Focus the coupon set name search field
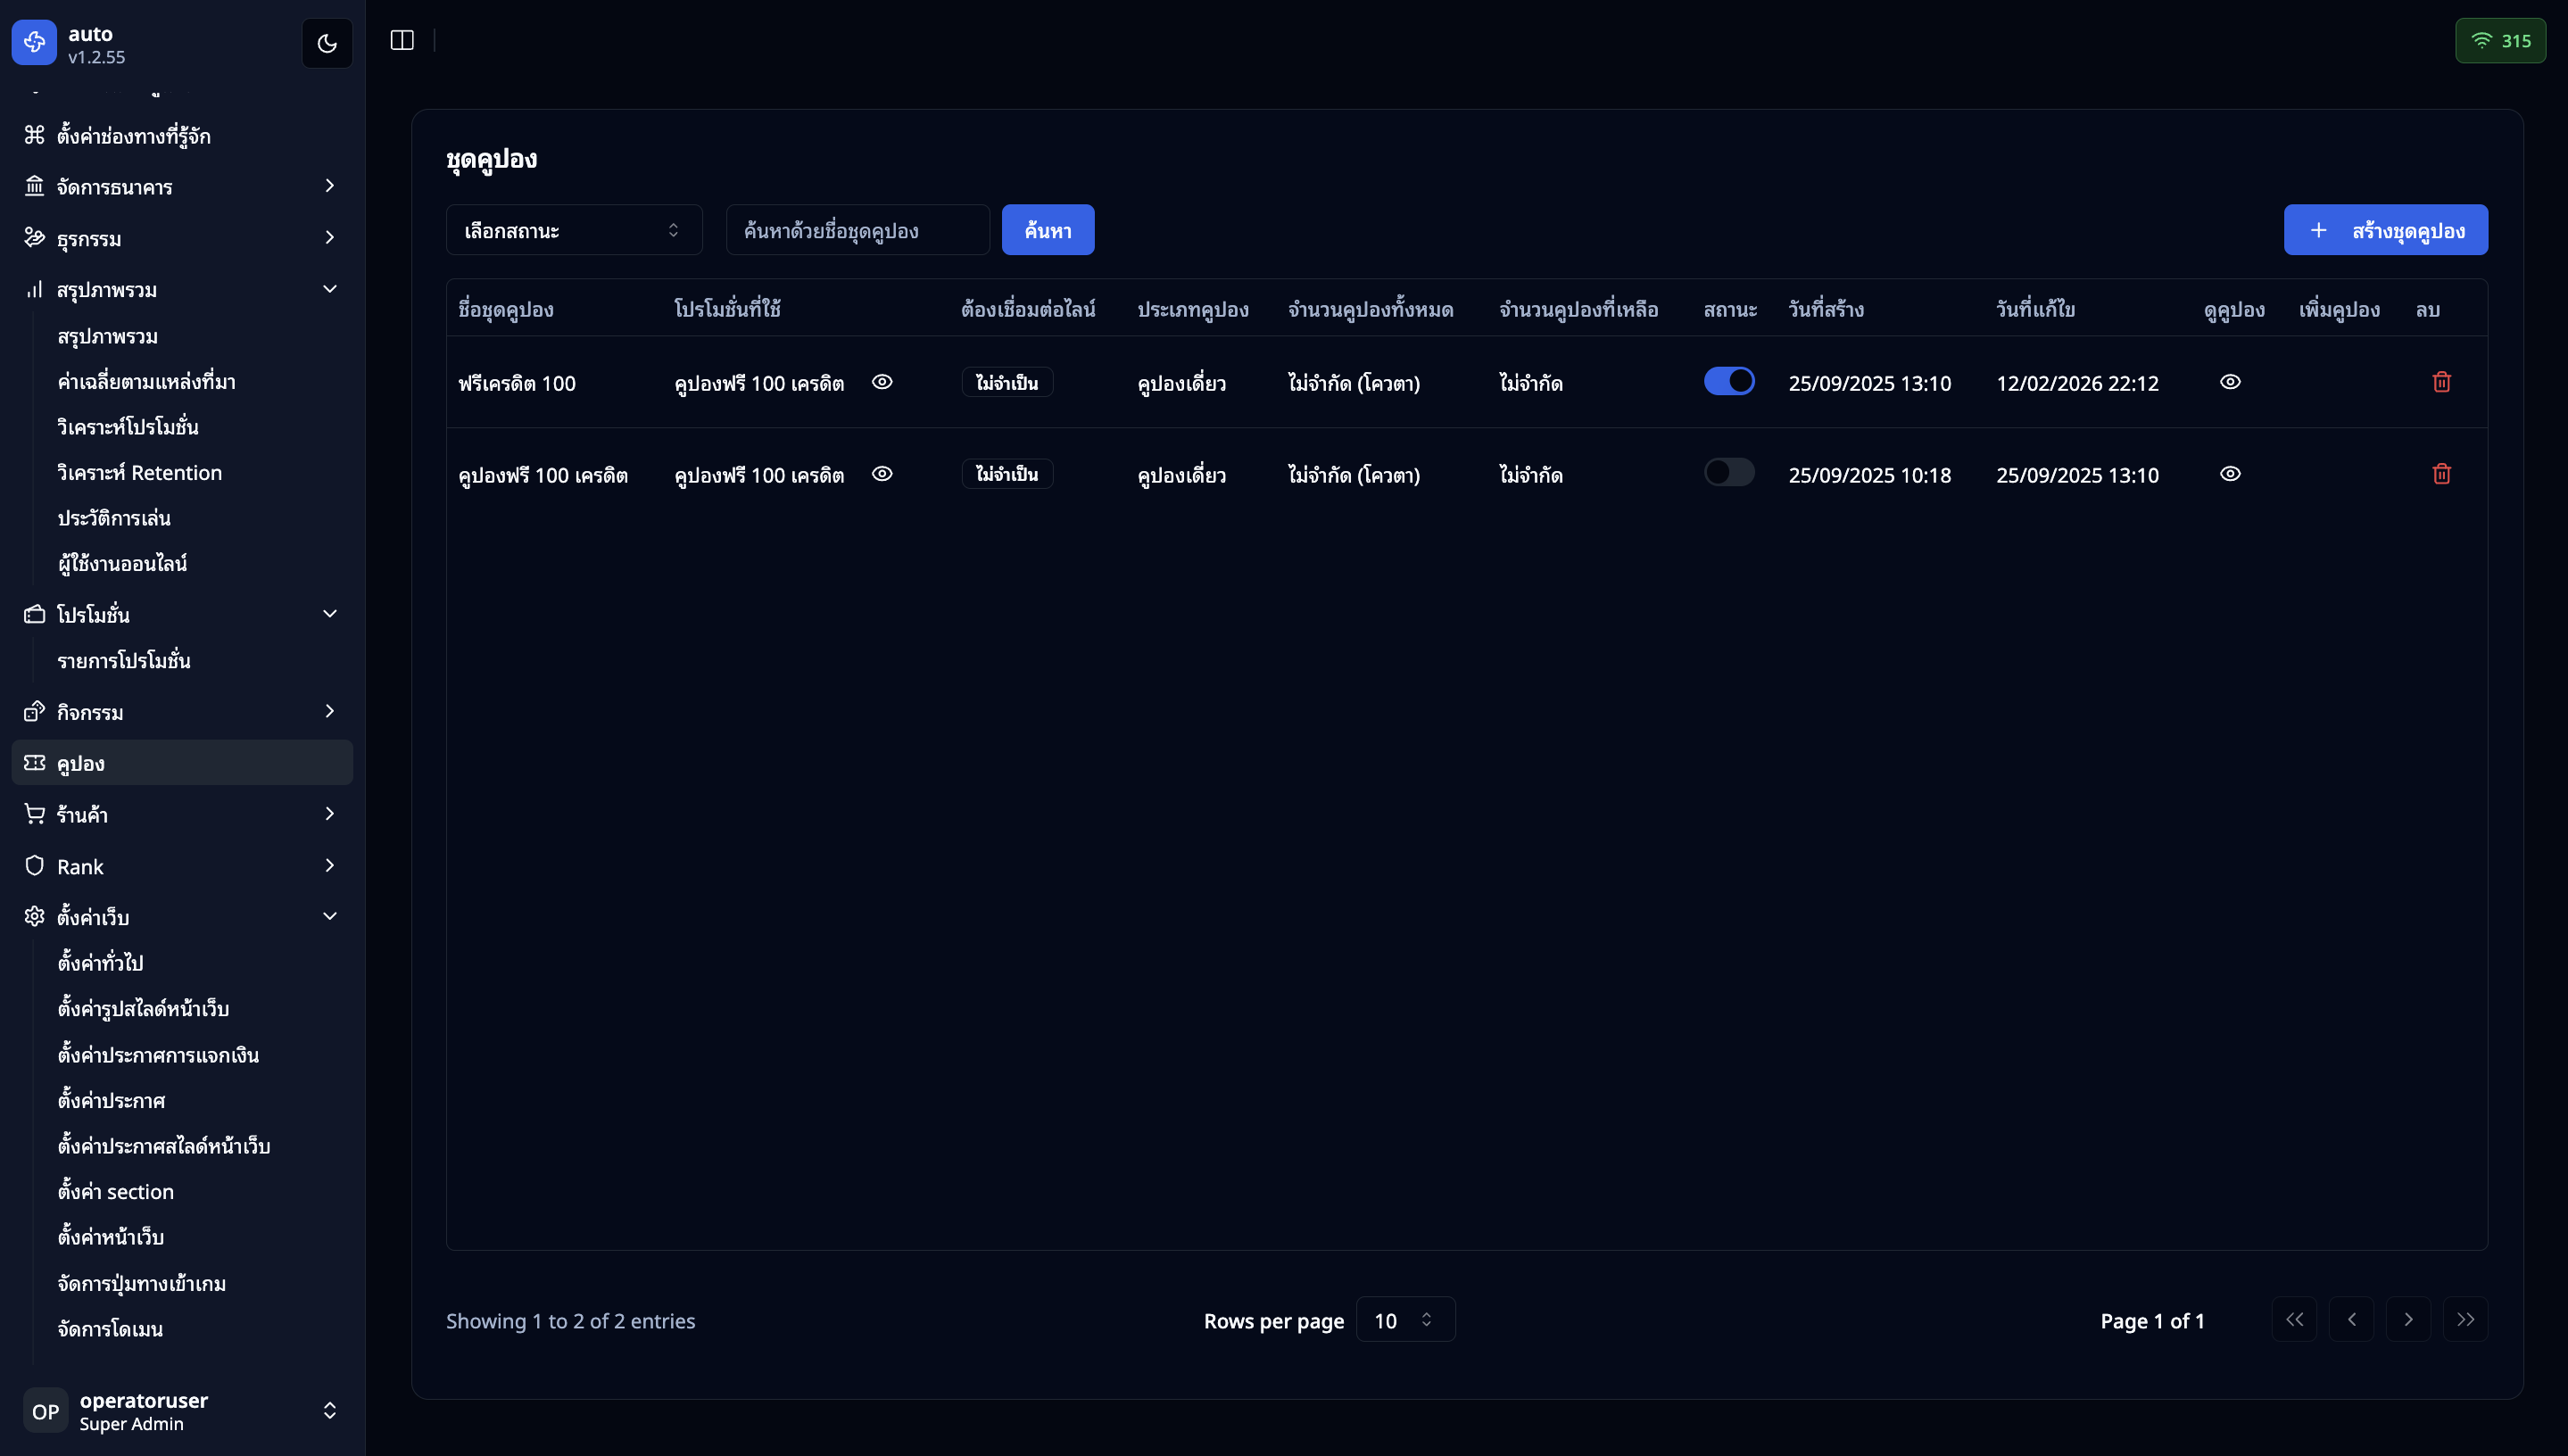This screenshot has height=1456, width=2568. (857, 230)
